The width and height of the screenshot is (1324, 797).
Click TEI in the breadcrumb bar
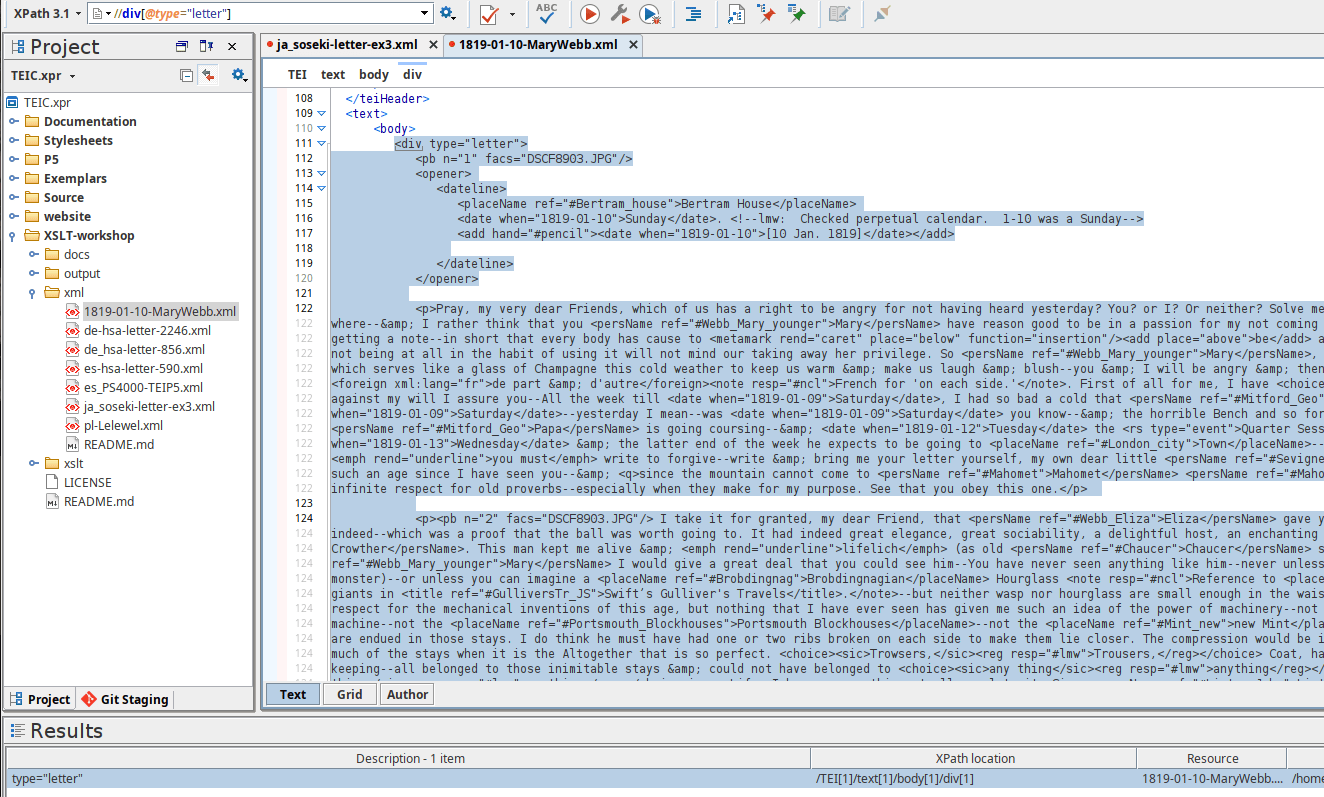[297, 74]
